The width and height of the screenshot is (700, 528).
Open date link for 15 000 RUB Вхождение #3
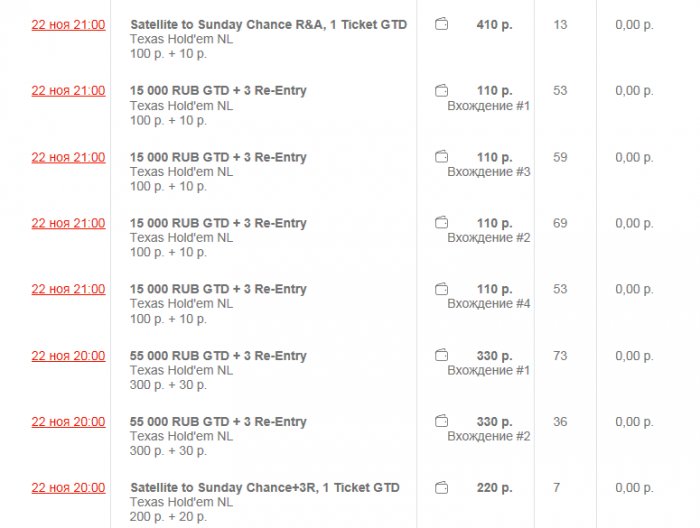point(68,157)
